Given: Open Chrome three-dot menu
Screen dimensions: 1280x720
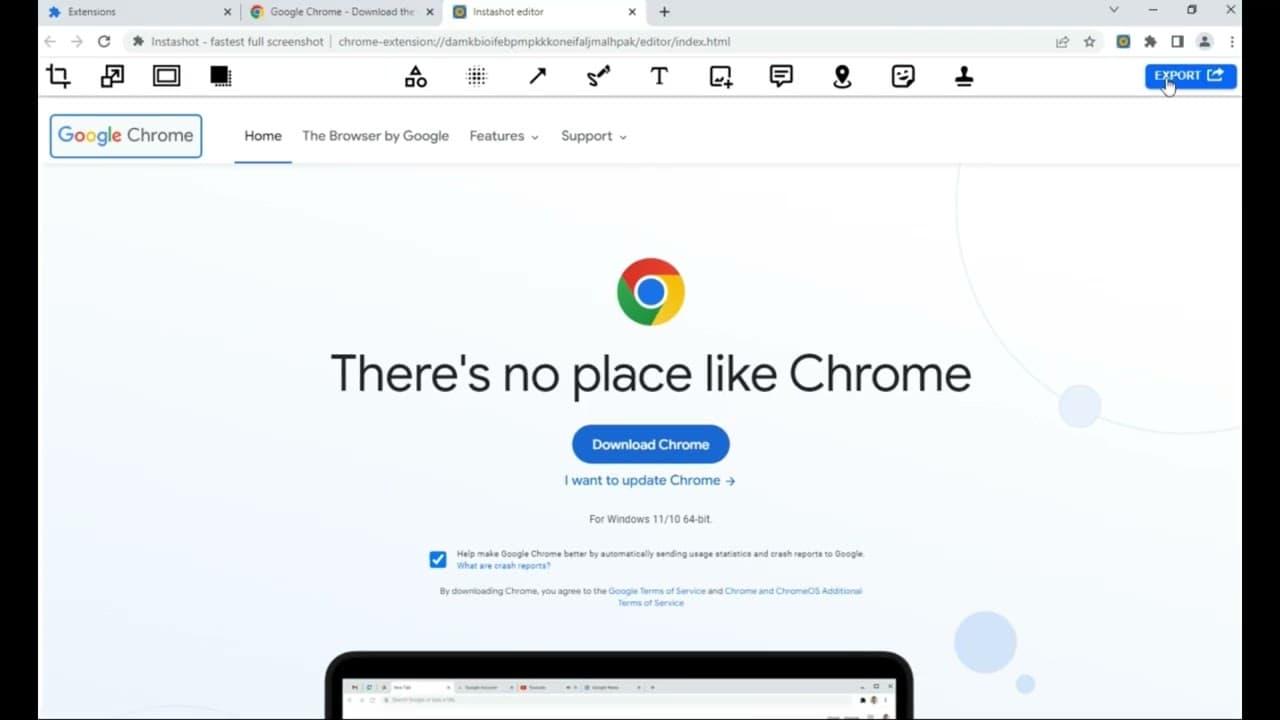Looking at the screenshot, I should [1232, 42].
